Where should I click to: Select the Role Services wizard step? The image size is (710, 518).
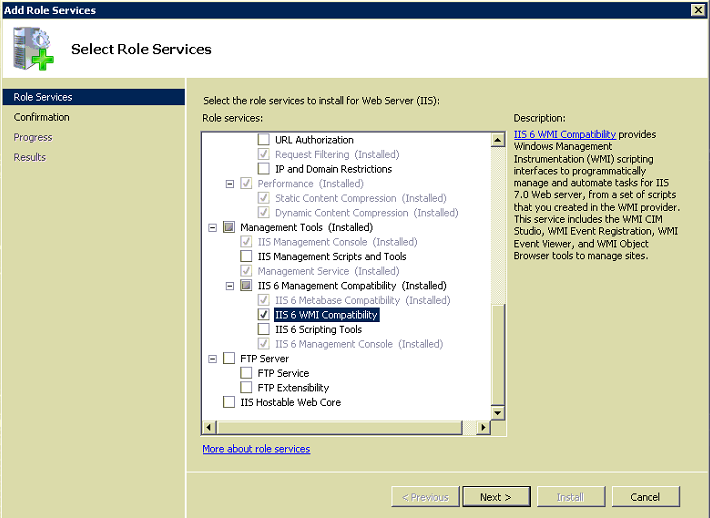click(x=94, y=97)
